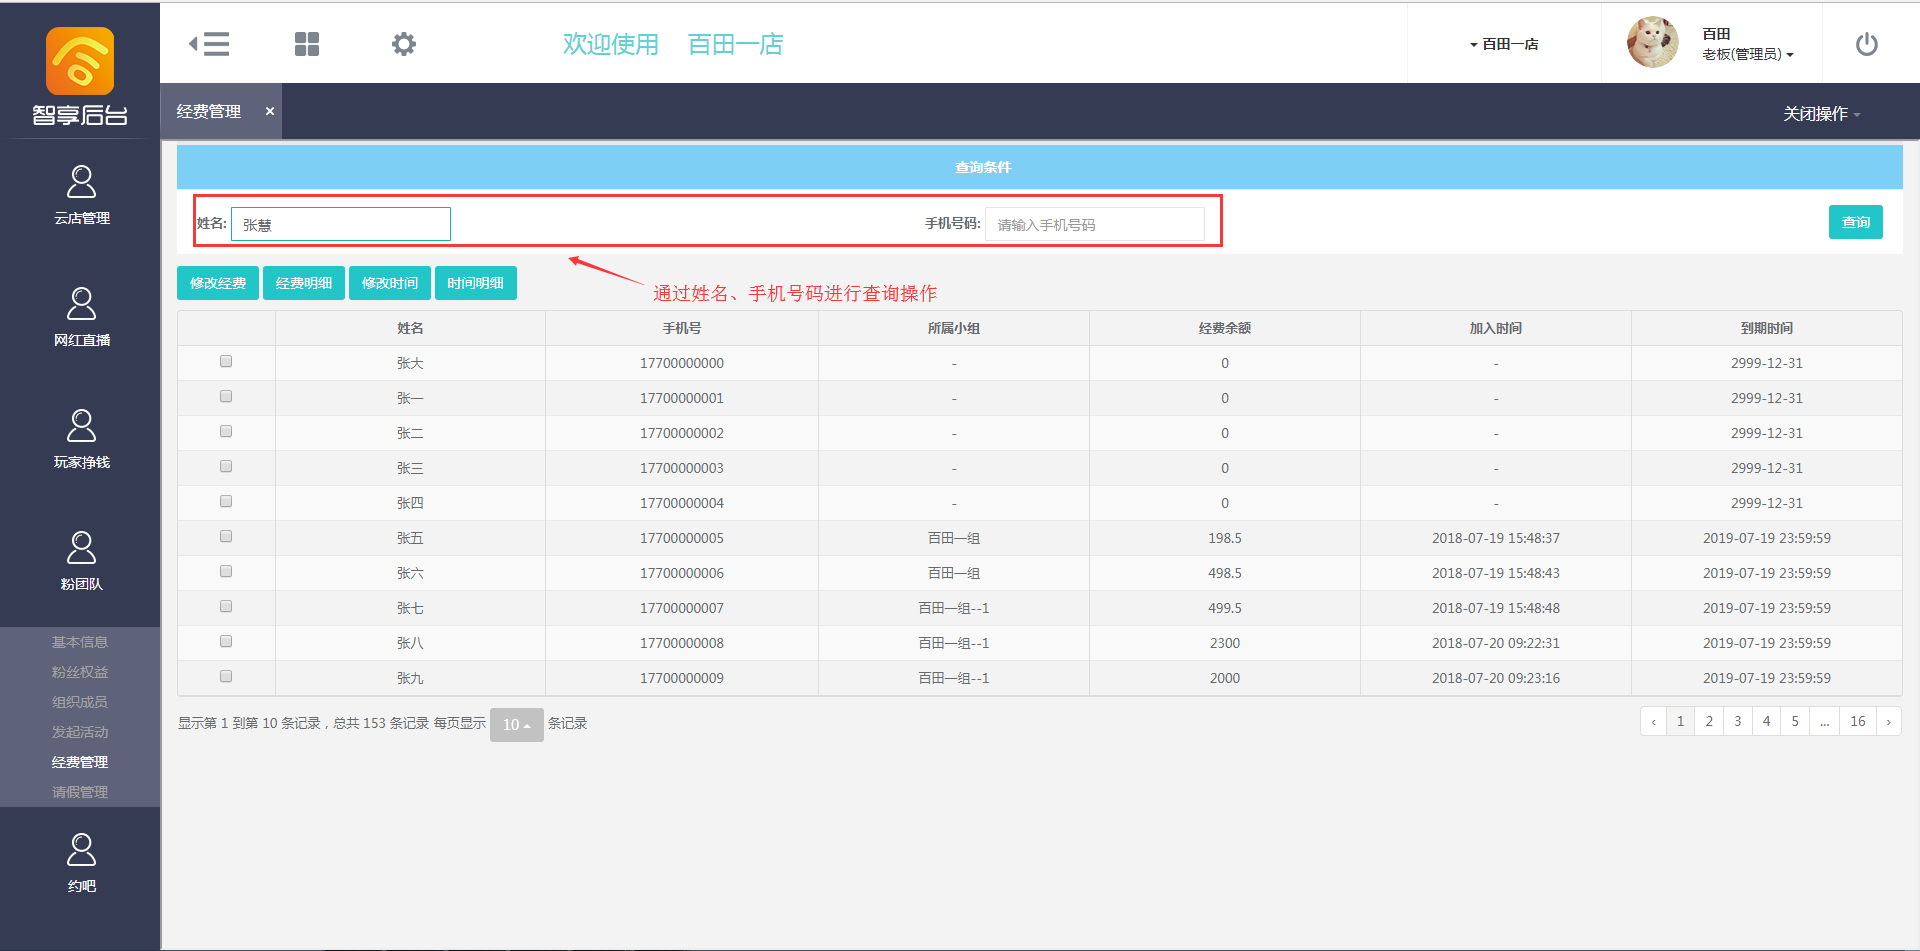Collapse the sidebar with the menu toggle icon
1920x951 pixels.
(x=209, y=44)
